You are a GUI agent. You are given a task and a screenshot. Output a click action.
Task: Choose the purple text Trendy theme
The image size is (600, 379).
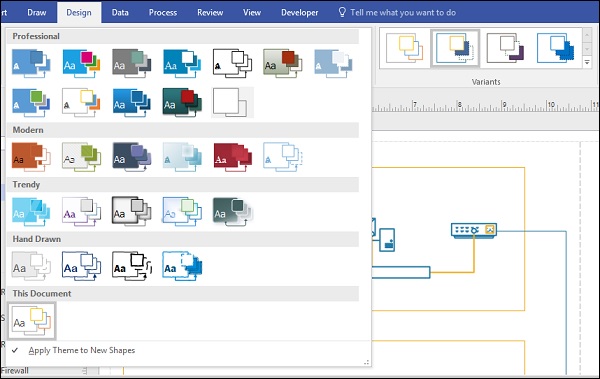click(81, 211)
